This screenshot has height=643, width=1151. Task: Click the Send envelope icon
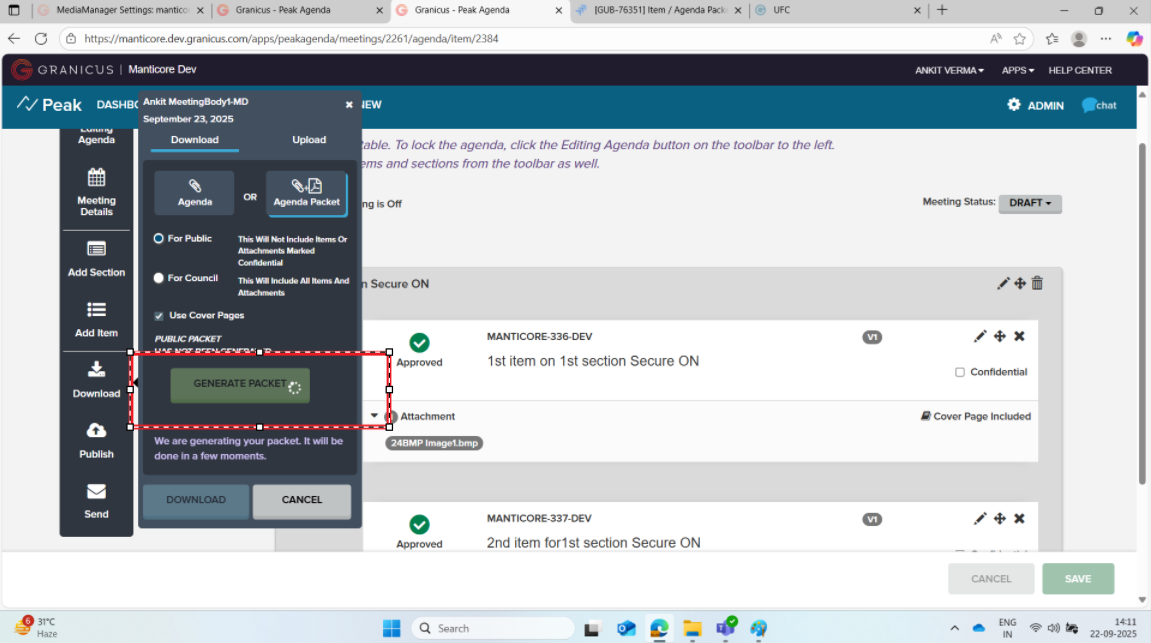96,491
